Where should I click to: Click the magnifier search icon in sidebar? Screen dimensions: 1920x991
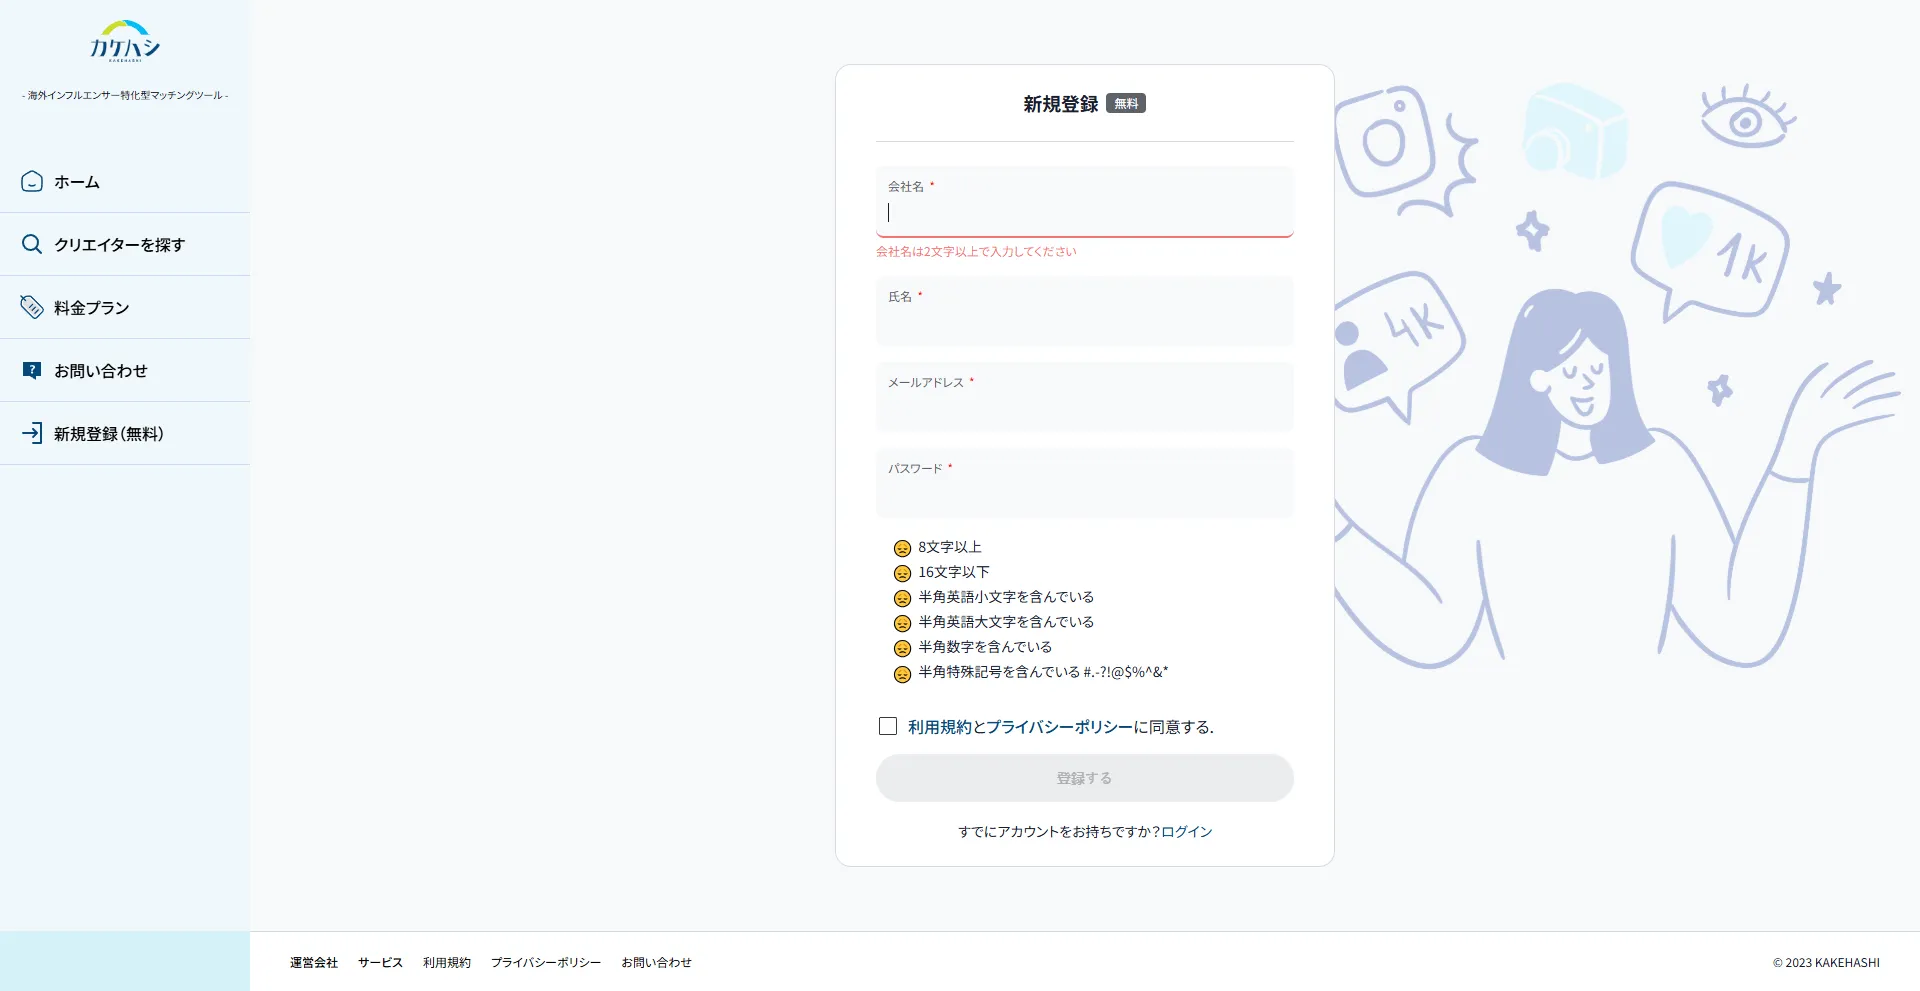(x=32, y=244)
